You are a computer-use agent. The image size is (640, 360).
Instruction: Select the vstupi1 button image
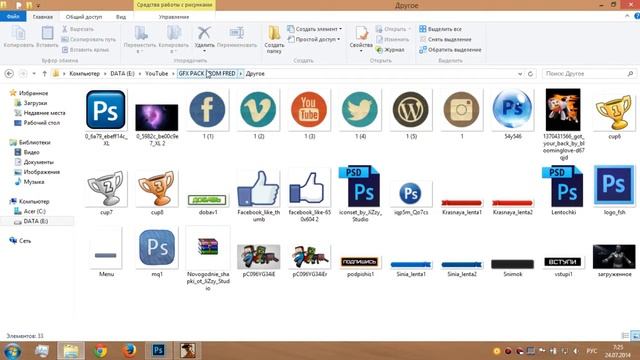[563, 261]
